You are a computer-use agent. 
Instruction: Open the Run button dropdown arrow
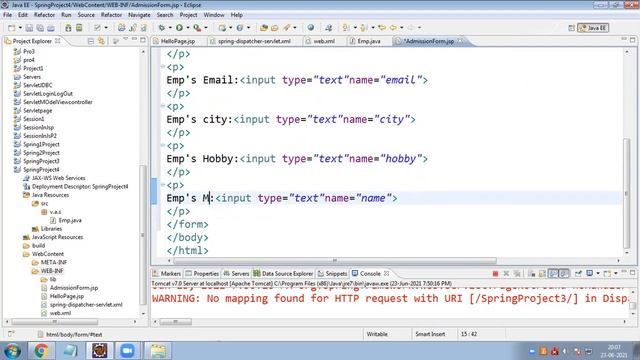188,28
